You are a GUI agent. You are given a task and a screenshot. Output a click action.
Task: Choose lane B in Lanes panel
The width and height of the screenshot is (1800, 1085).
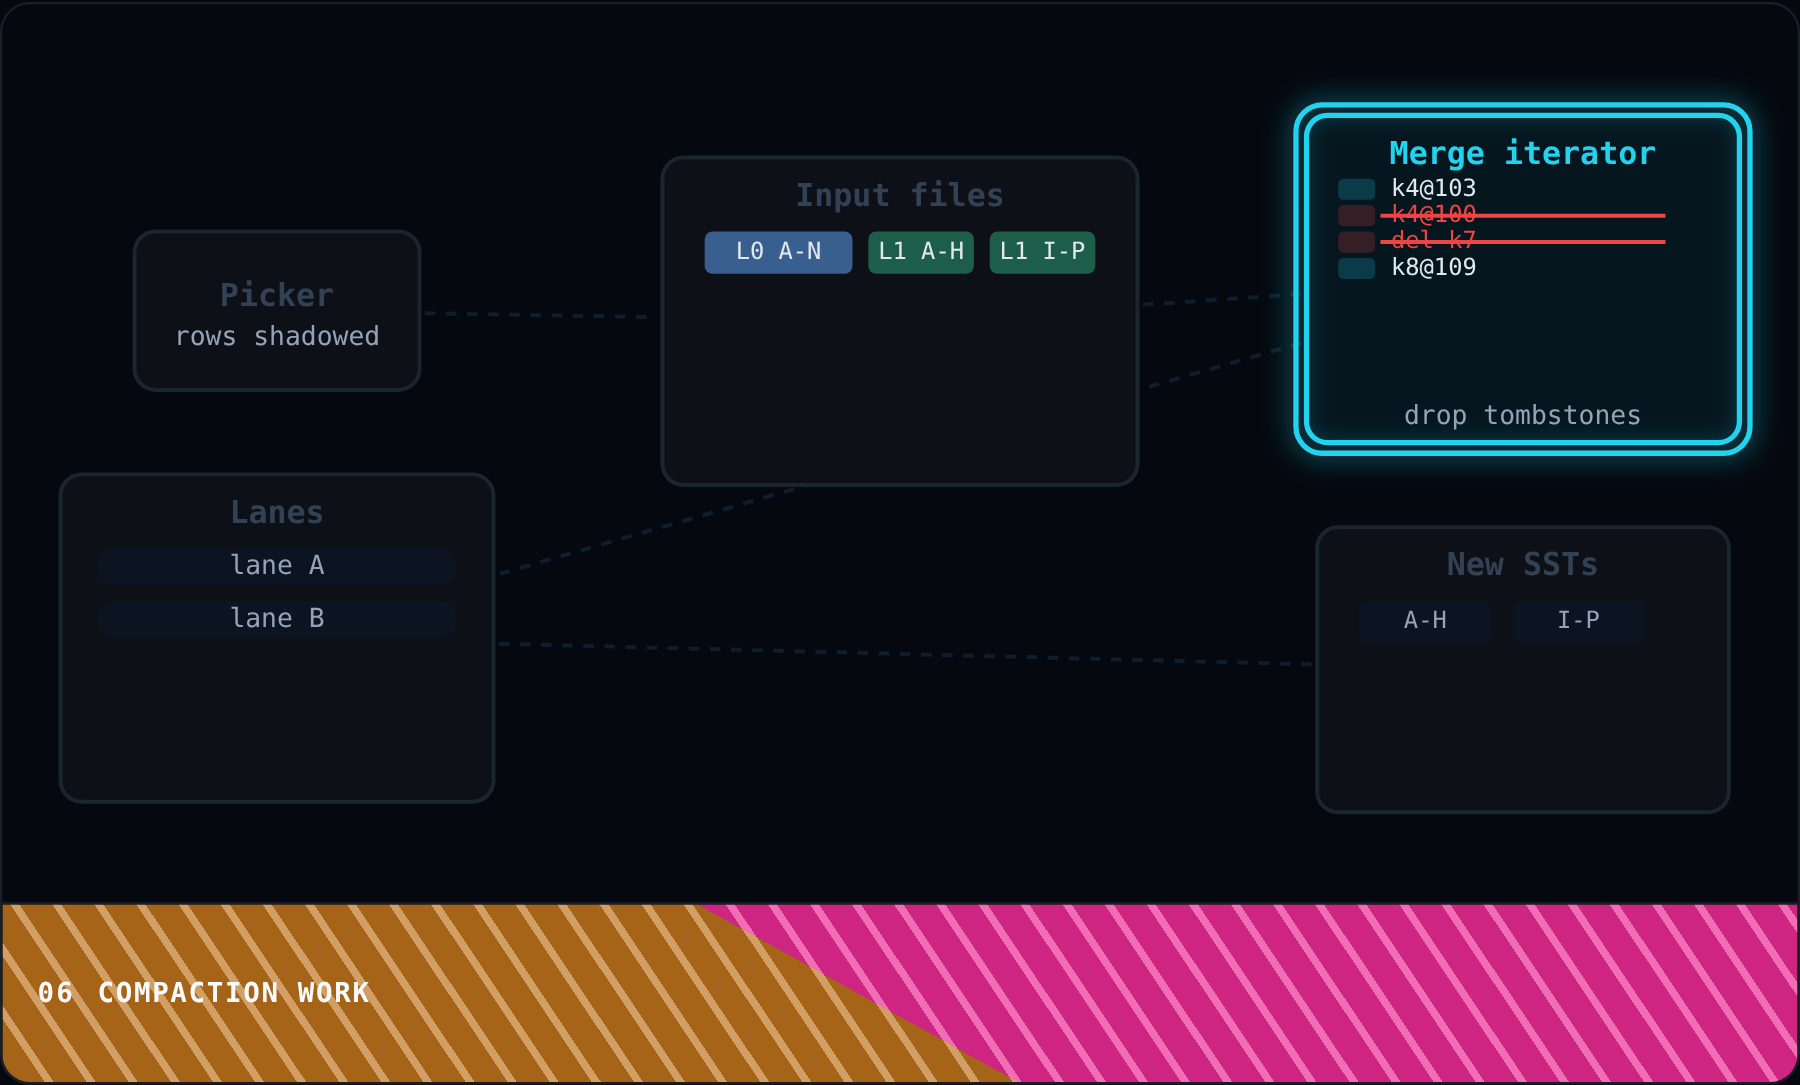point(277,619)
